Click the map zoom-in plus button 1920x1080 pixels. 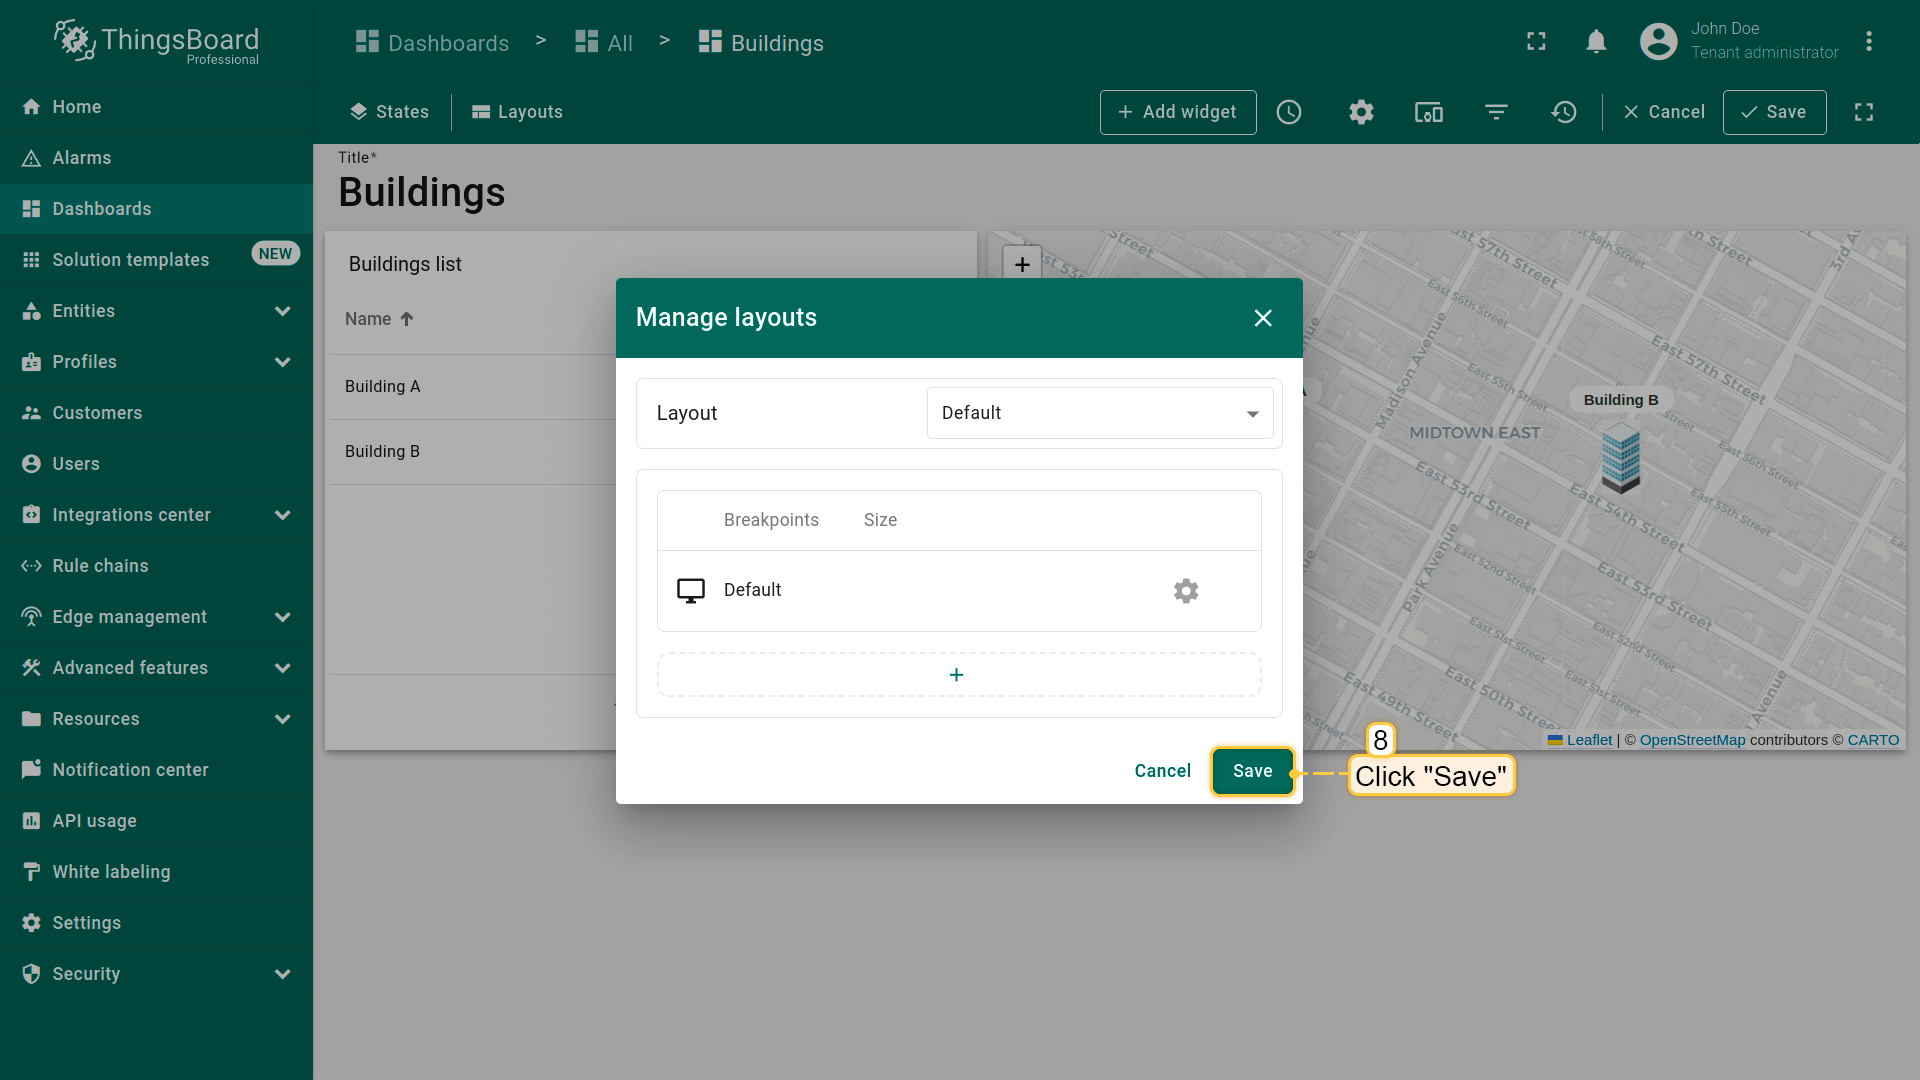coord(1022,264)
